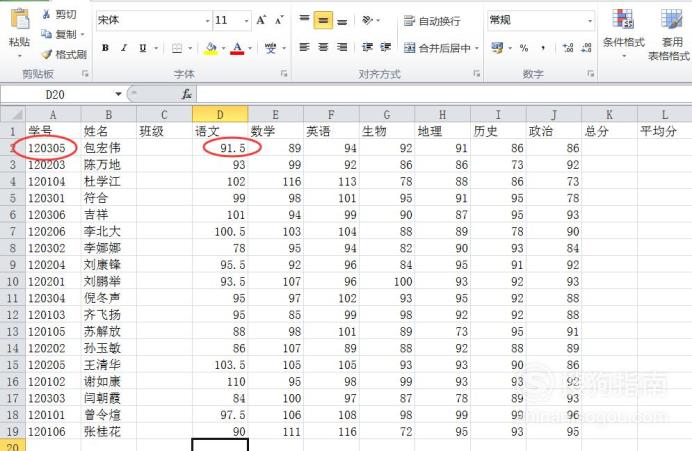Open number group dialog launcher
Screen dimensions: 692x451
(590, 74)
